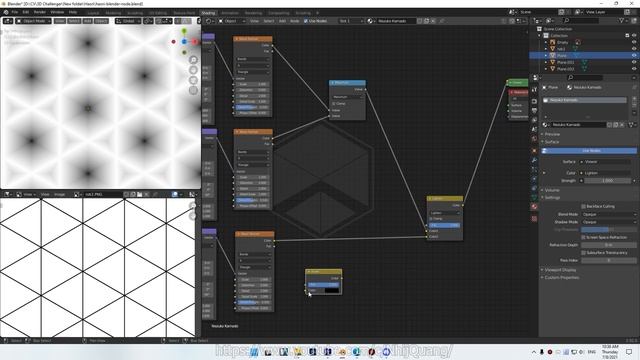Click the minus button to remove material slot
The image size is (640, 360).
(x=634, y=104)
